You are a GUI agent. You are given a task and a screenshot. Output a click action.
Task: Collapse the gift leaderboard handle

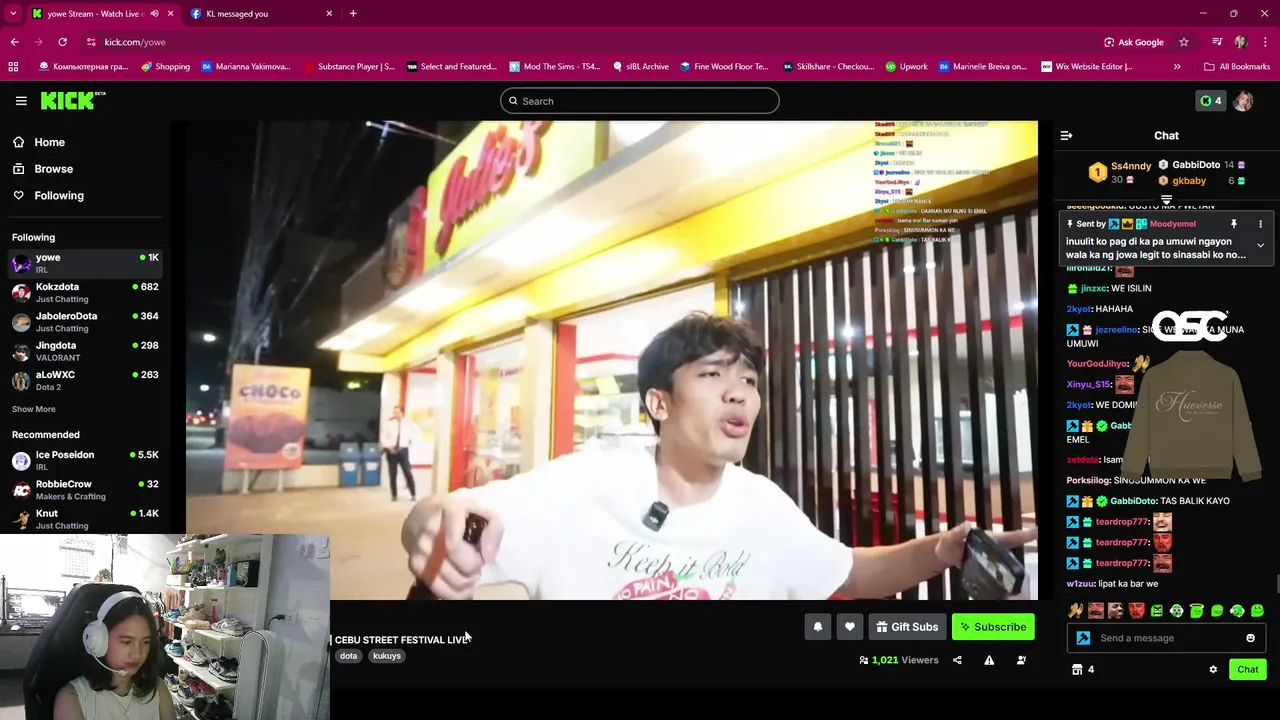[x=1166, y=200]
